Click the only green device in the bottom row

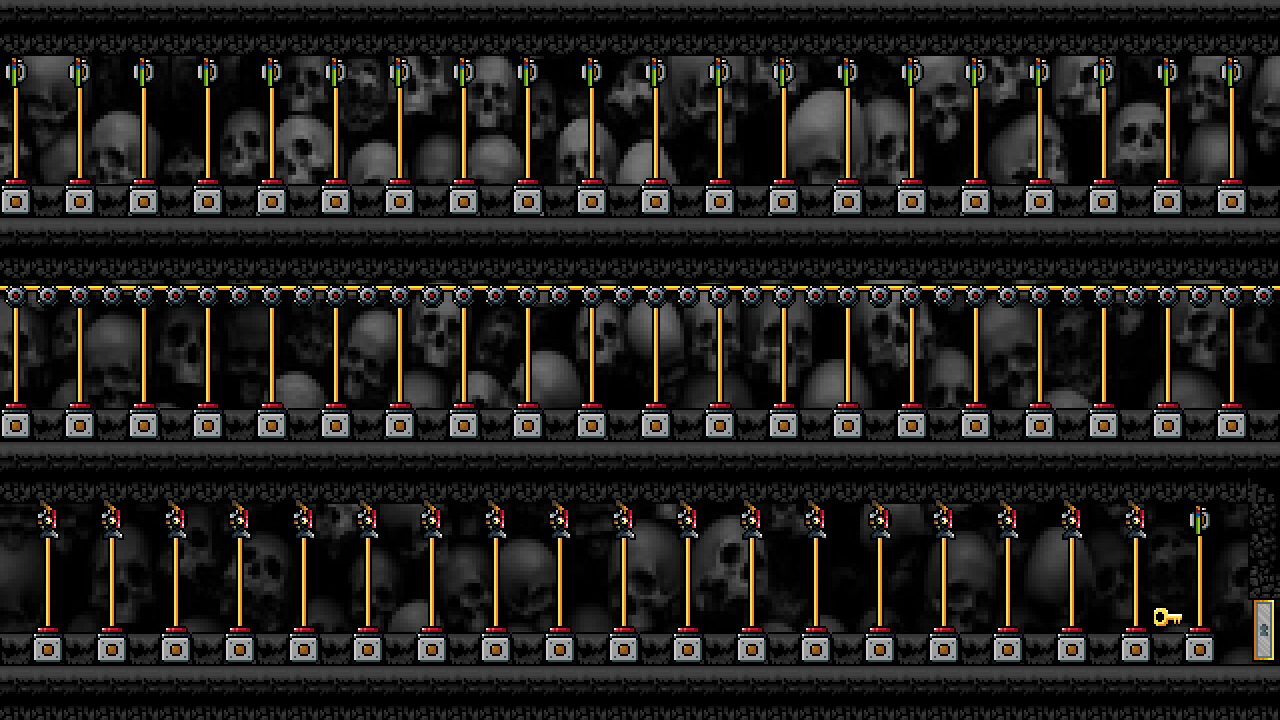pyautogui.click(x=1199, y=520)
